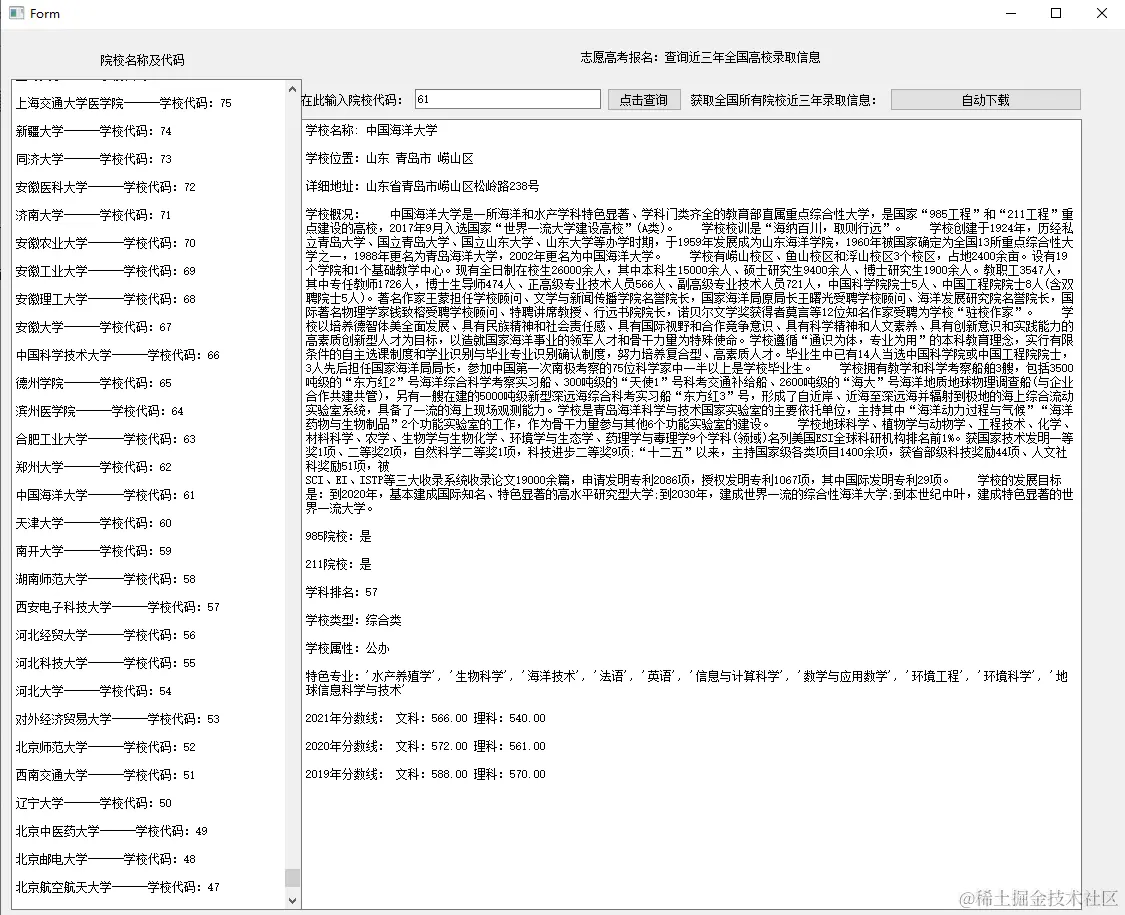The height and width of the screenshot is (915, 1125).
Task: Select 西安电子科技大学 code 57 row
Action: pos(118,607)
